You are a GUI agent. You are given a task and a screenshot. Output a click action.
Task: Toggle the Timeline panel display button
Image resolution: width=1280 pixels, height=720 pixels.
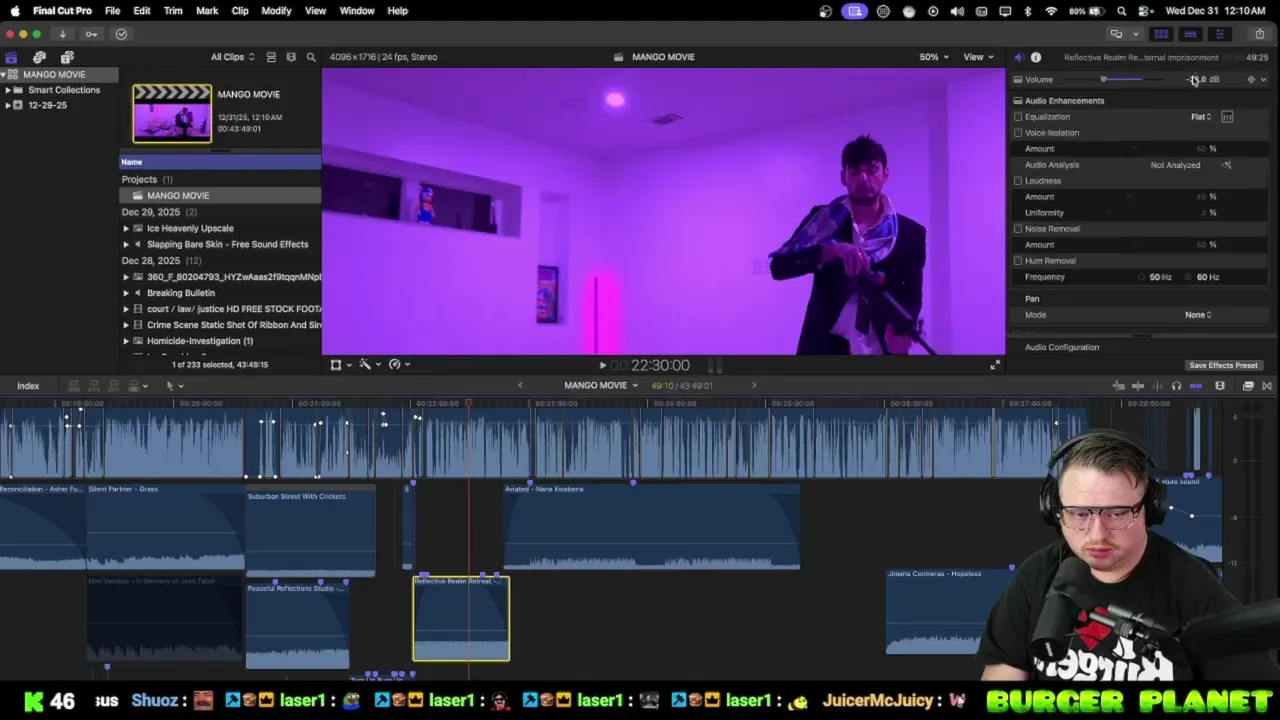point(1190,34)
